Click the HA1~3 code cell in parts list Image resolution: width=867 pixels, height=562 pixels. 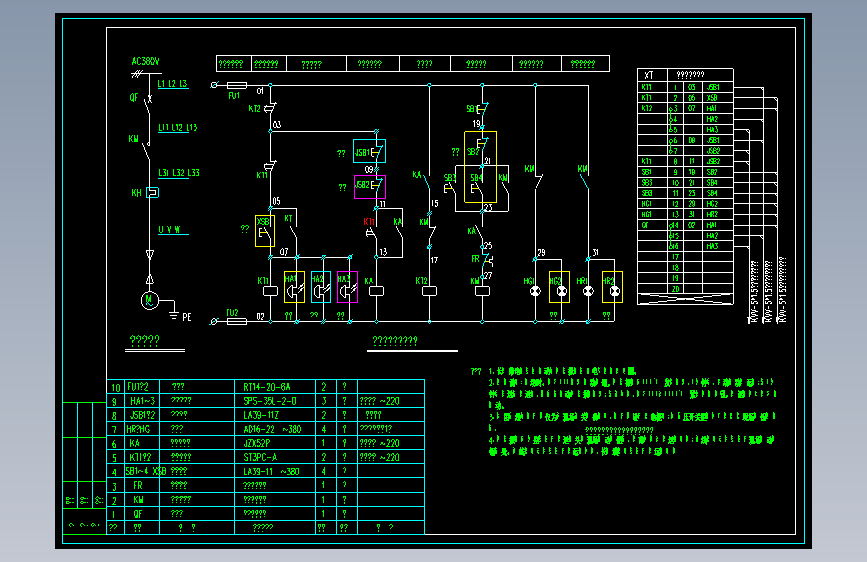tap(142, 400)
